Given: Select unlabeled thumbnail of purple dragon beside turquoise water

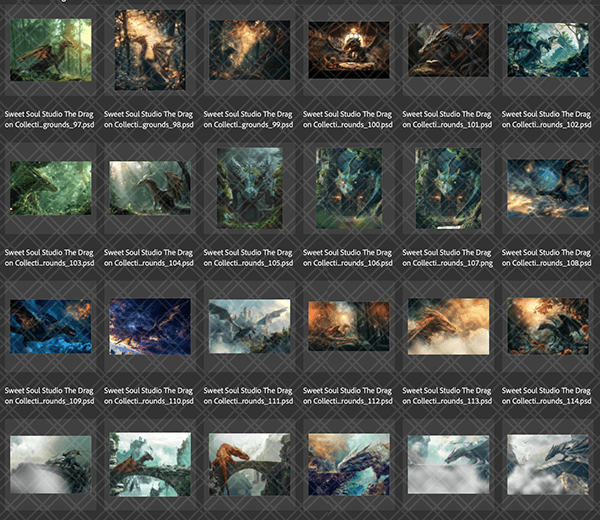Looking at the screenshot, I should (349, 465).
